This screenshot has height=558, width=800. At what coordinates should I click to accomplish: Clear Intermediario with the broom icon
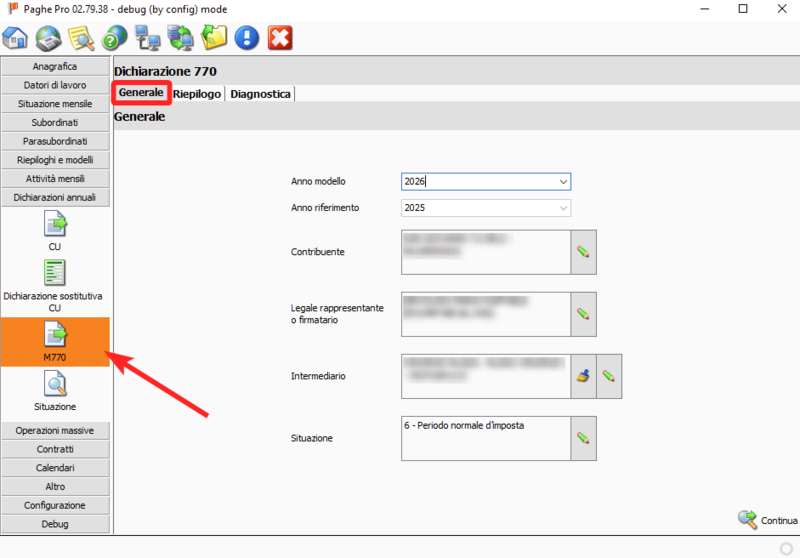click(x=583, y=376)
